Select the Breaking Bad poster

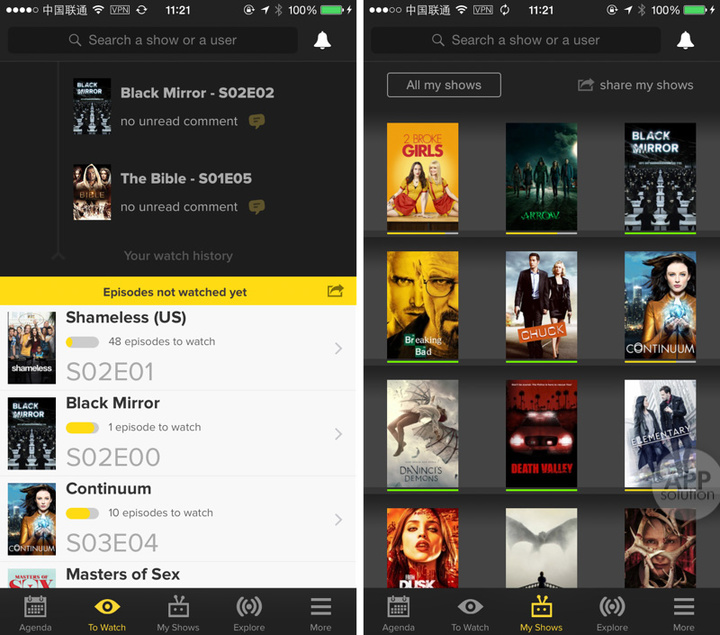coord(422,305)
